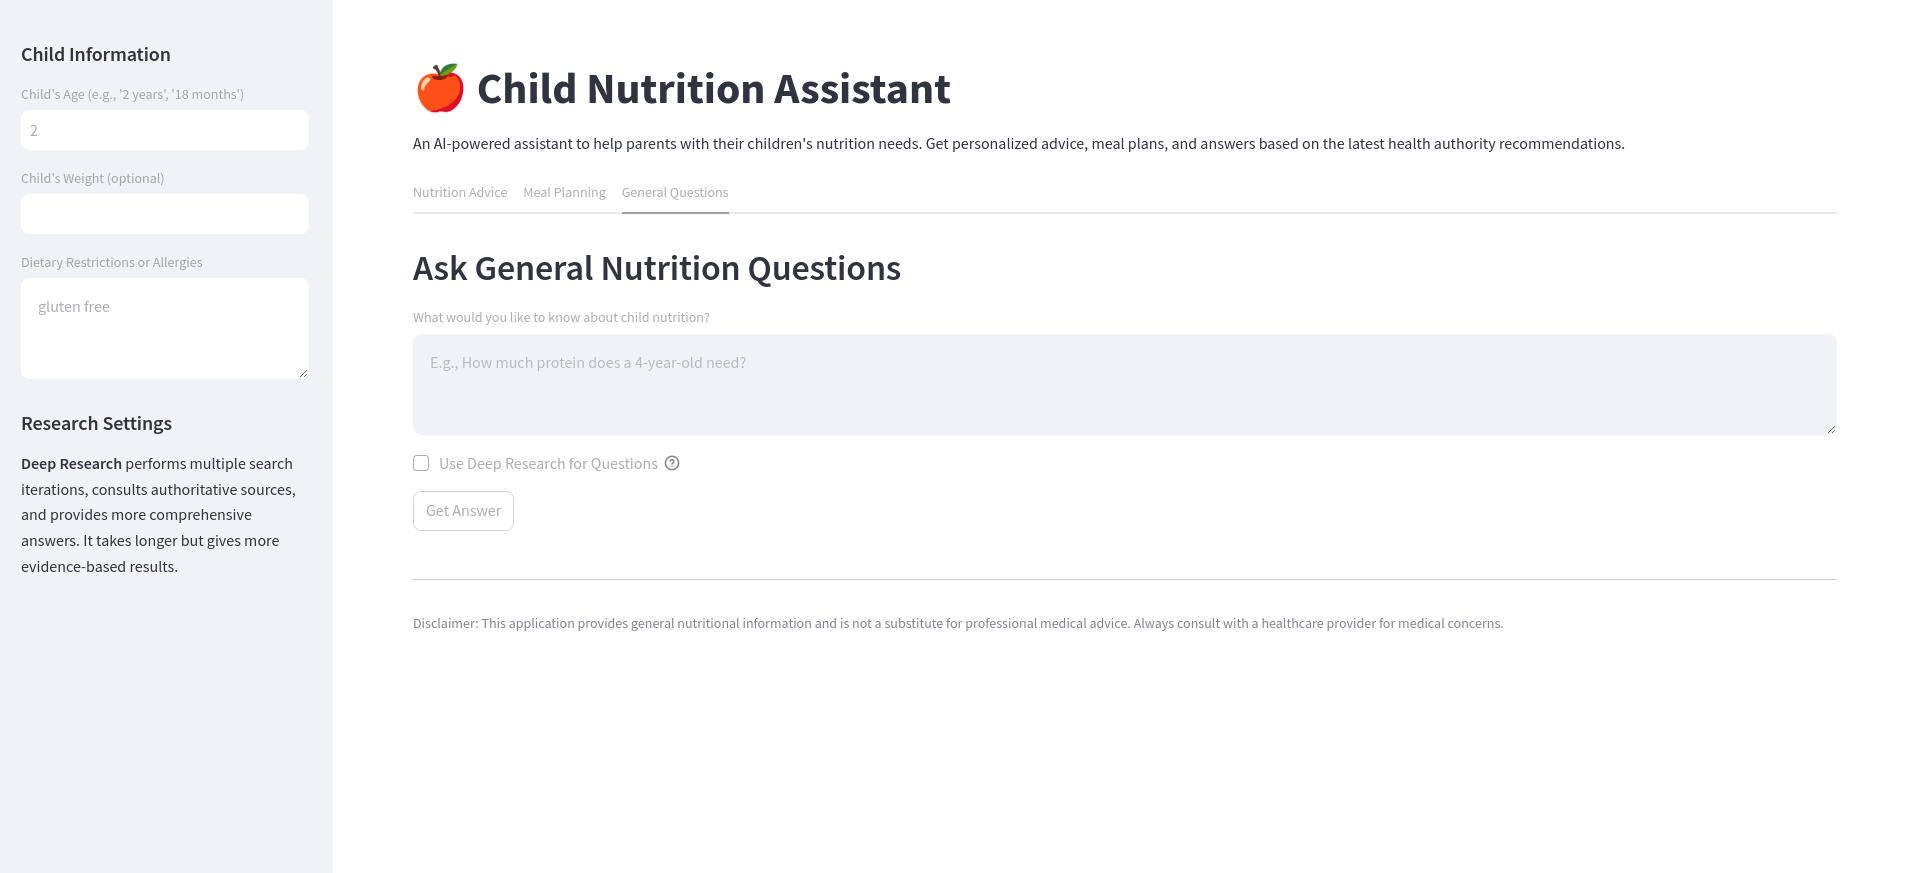This screenshot has width=1916, height=873.
Task: Click the help icon beside Deep Research checkbox
Action: tap(672, 463)
